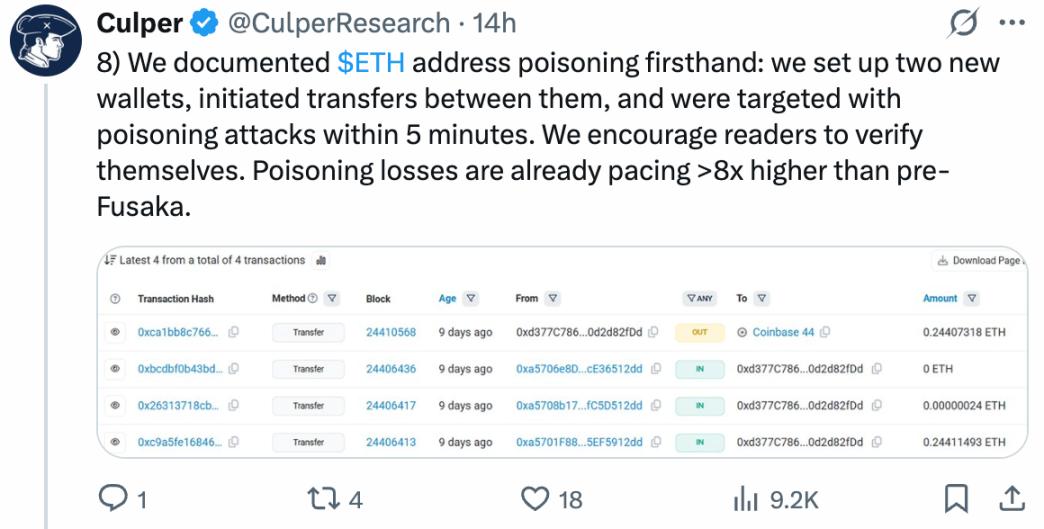Copy the Coinbase 44 address

[826, 333]
